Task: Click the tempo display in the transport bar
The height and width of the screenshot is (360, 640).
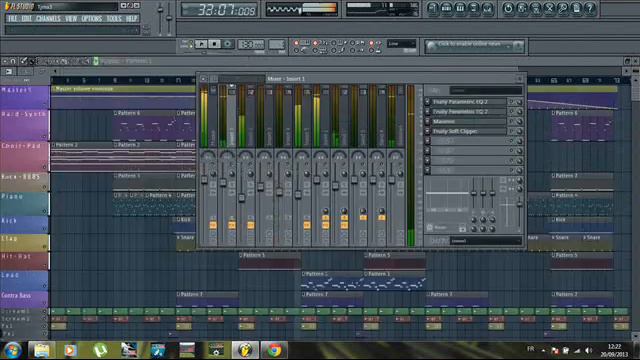Action: [x=251, y=44]
